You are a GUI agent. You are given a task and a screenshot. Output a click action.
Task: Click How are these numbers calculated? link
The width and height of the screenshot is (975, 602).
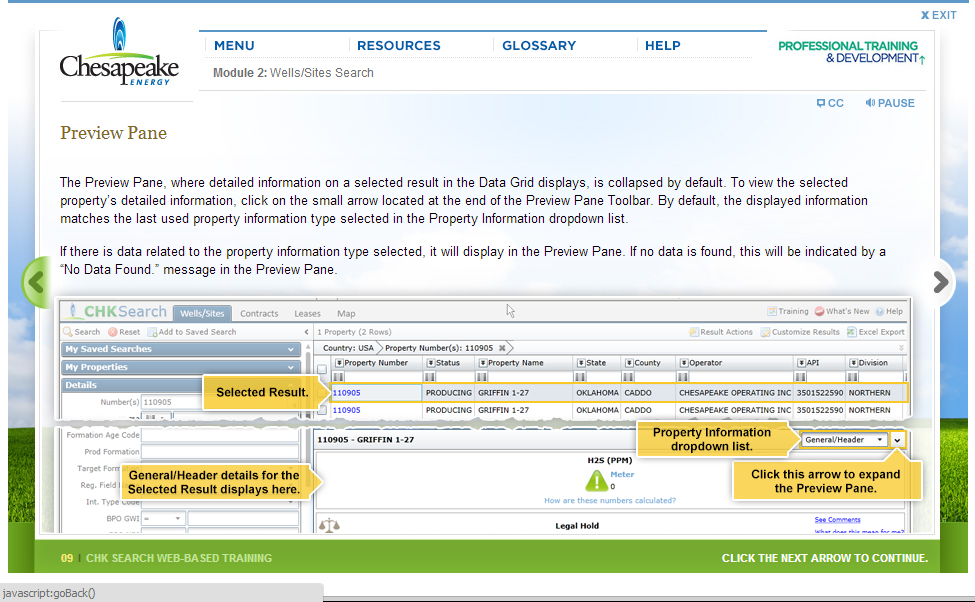tap(609, 501)
